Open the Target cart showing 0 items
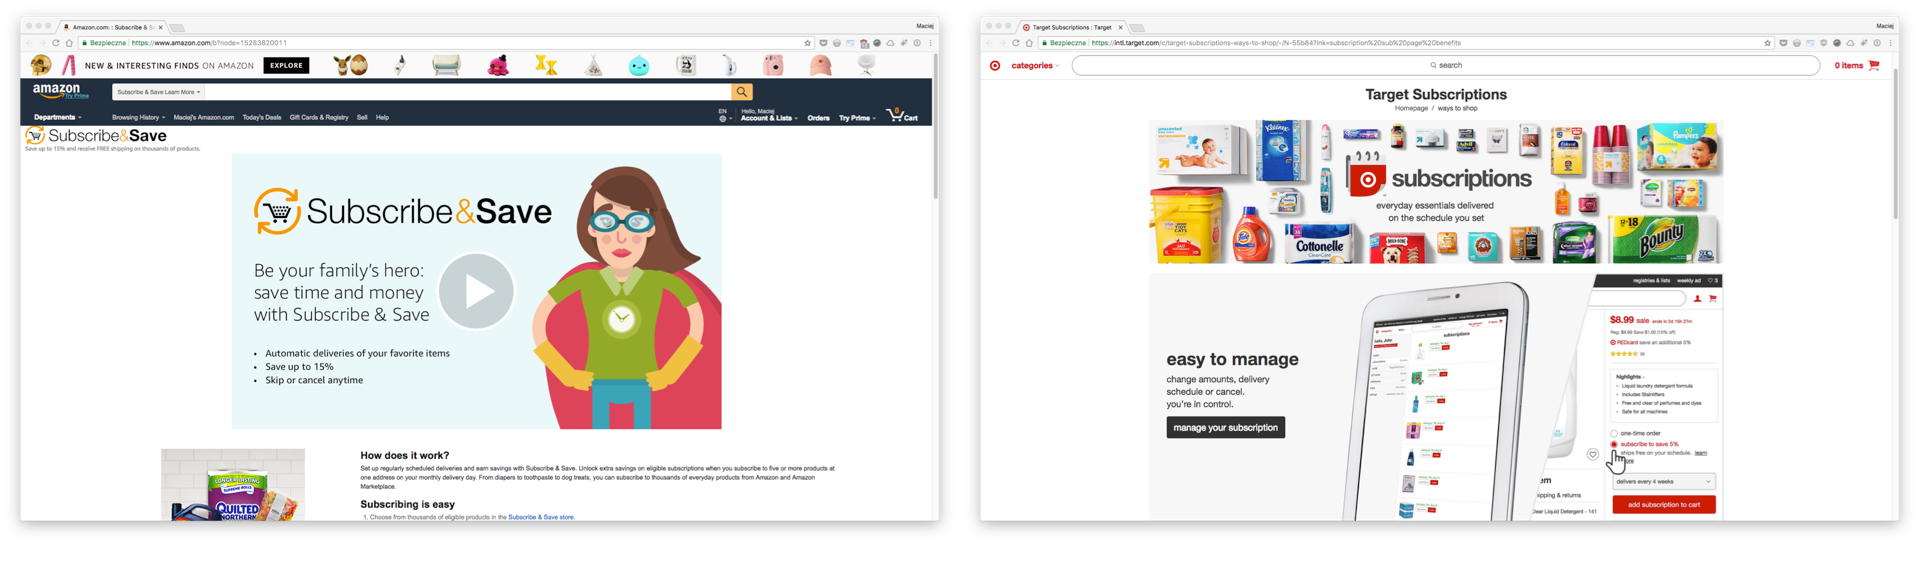Image resolution: width=1920 pixels, height=565 pixels. [1857, 66]
